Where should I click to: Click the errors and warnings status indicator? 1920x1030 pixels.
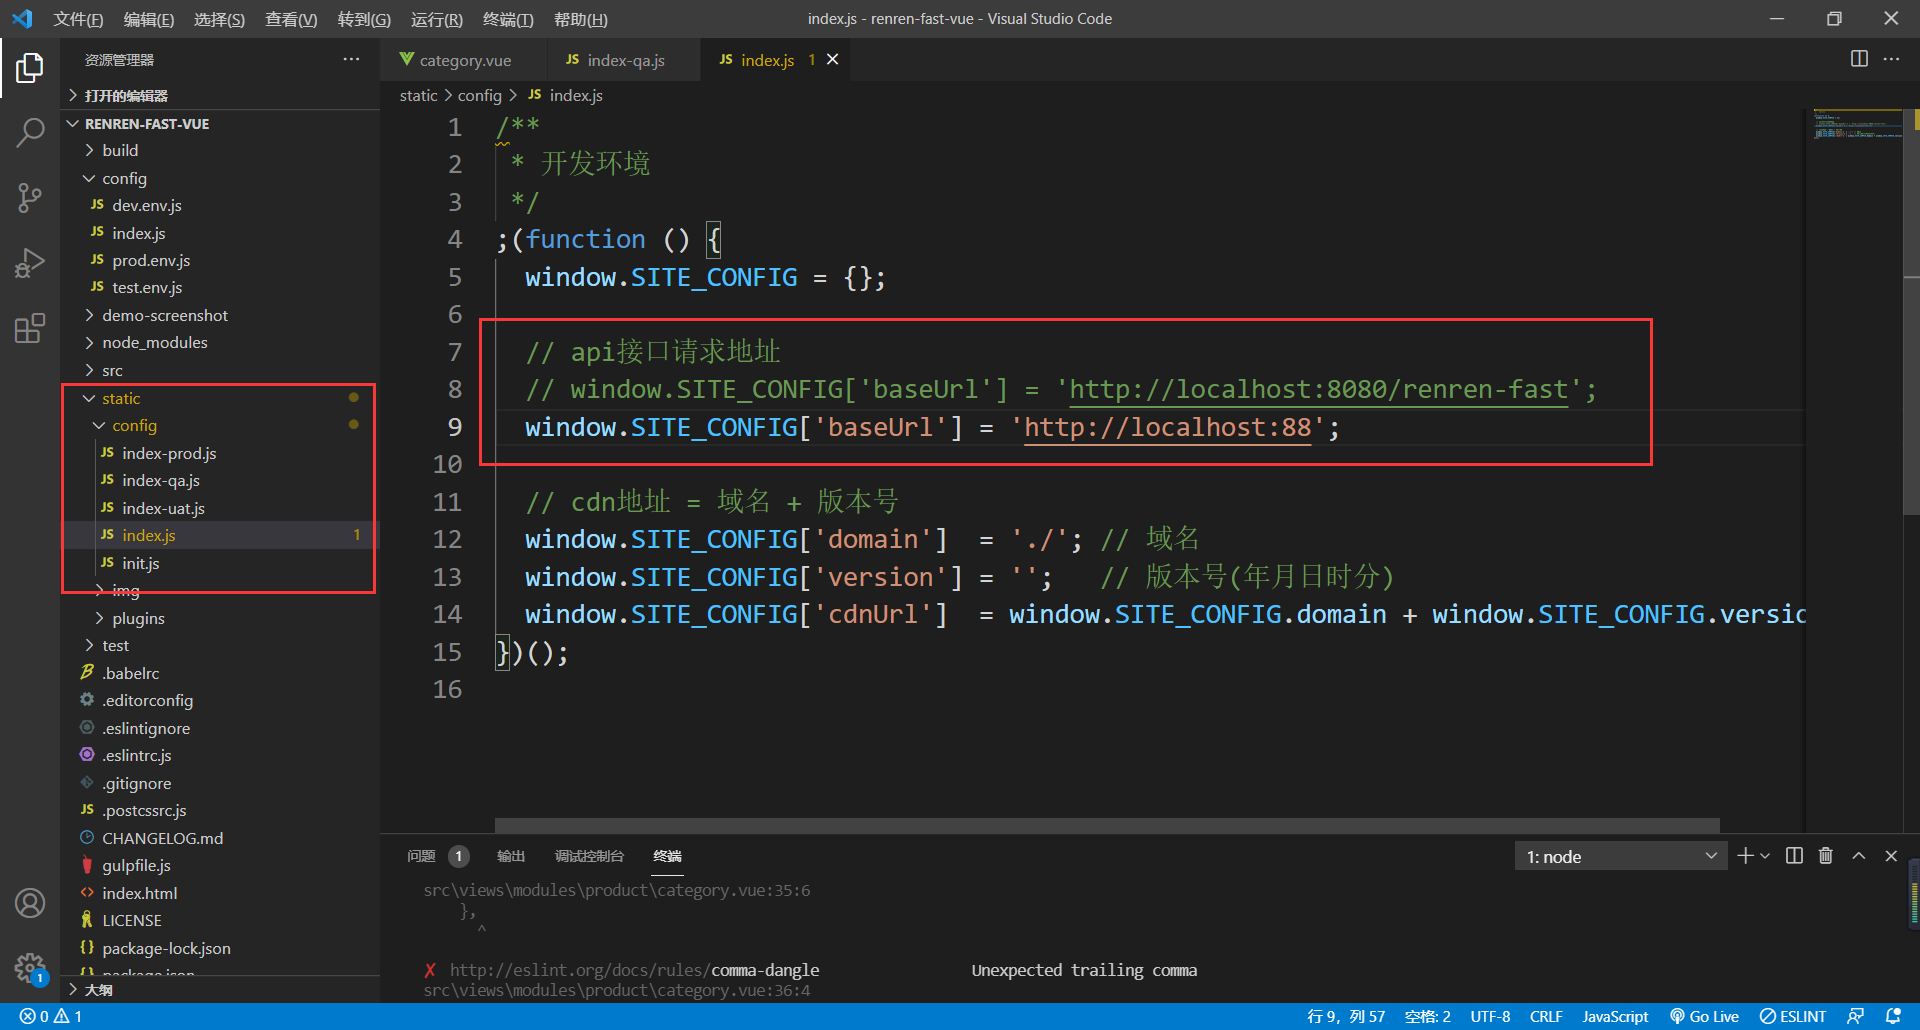(x=51, y=1016)
